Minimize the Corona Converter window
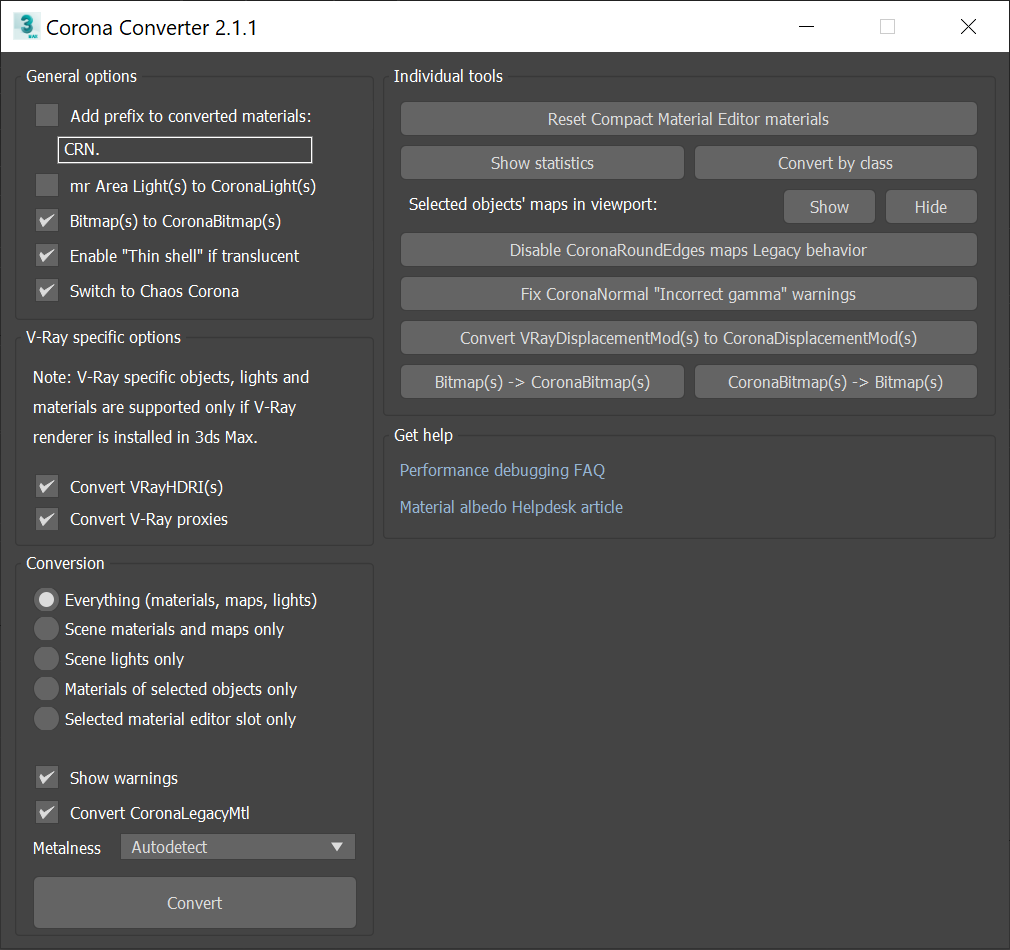 pyautogui.click(x=806, y=26)
